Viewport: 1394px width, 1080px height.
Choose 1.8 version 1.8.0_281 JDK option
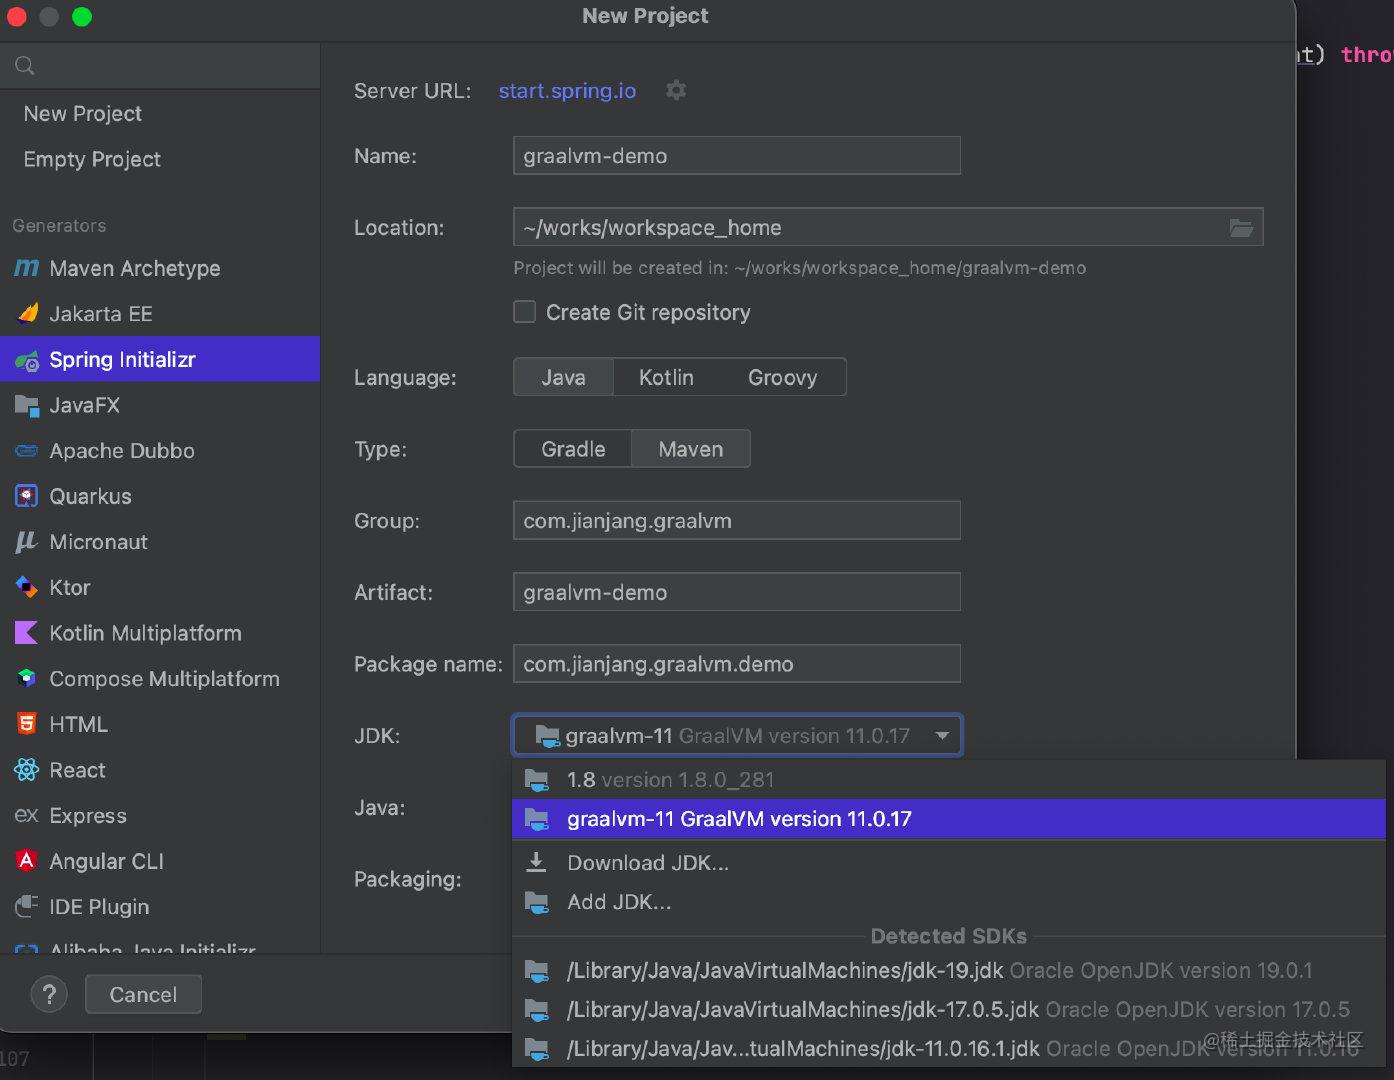point(670,780)
